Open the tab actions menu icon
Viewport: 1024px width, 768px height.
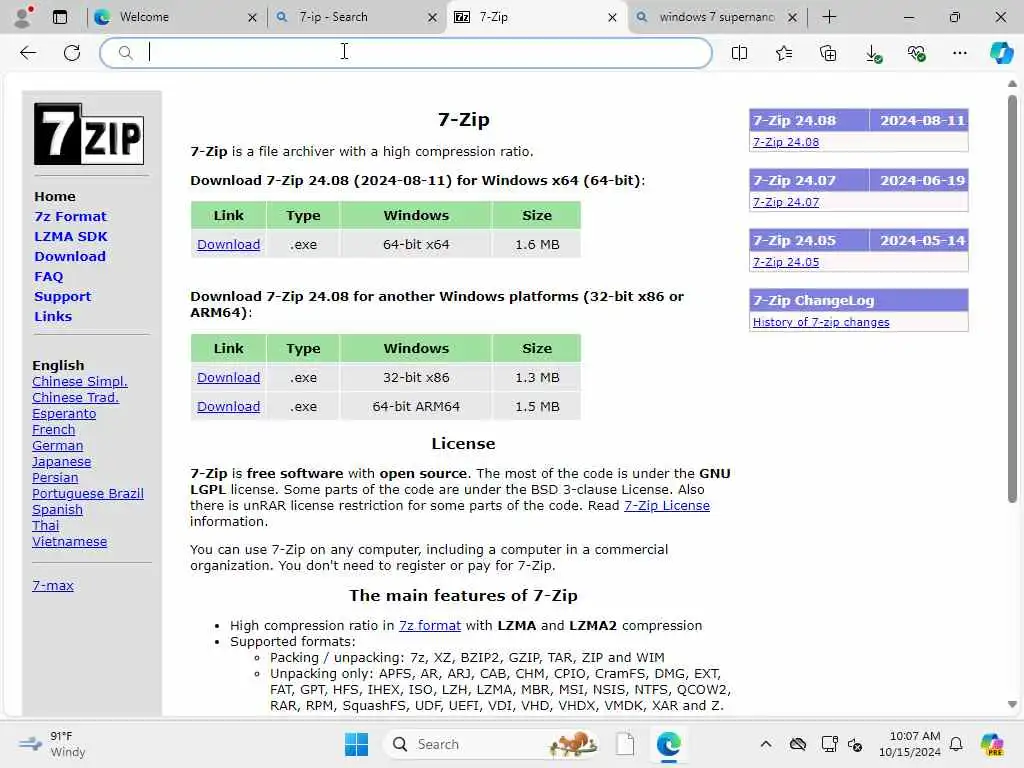click(60, 17)
